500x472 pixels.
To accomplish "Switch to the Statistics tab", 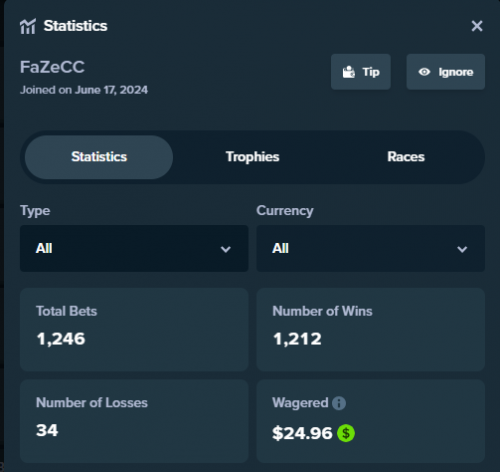I will 99,157.
